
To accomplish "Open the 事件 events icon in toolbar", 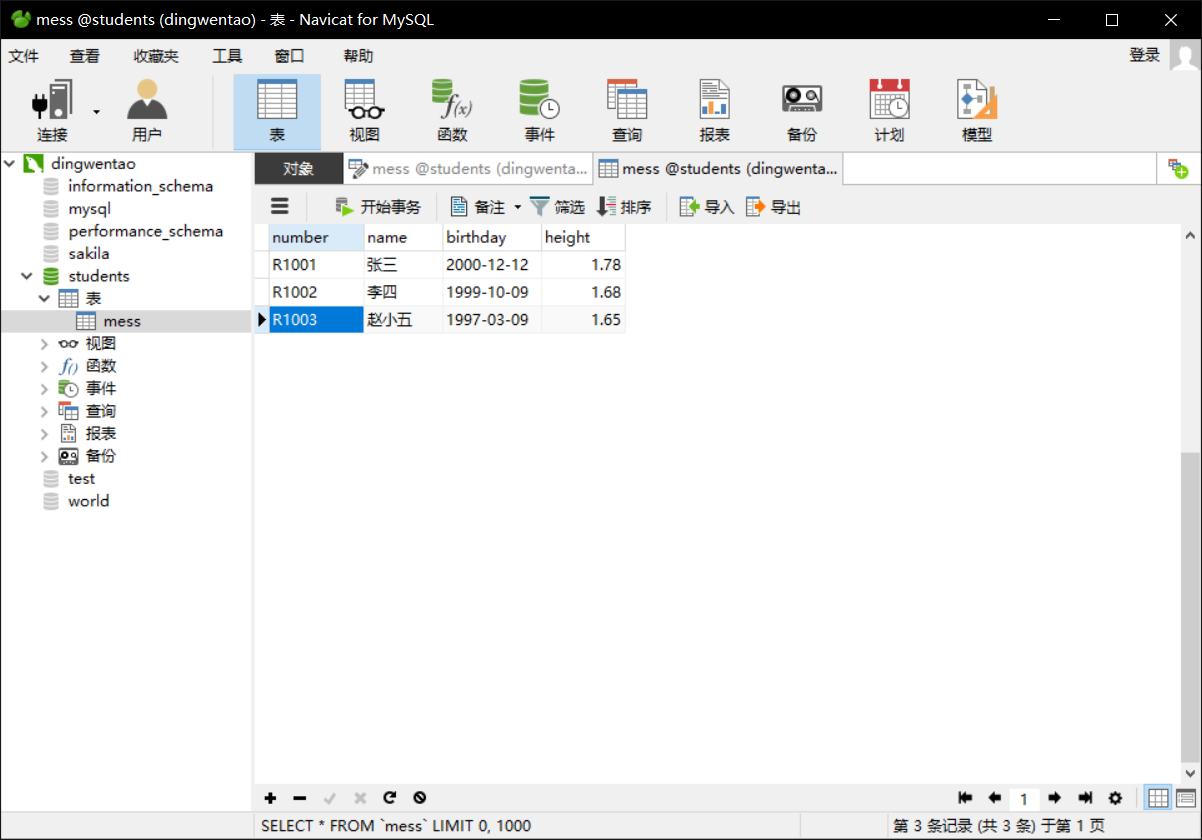I will point(539,111).
